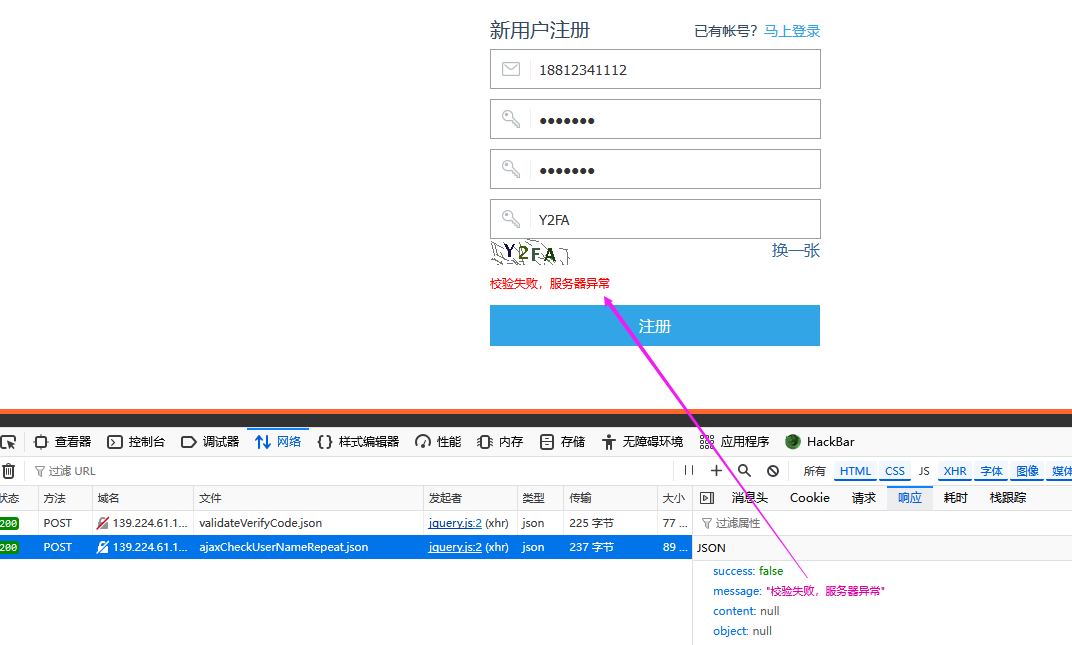Open the Cookie tab in request details
Screen dimensions: 1072x645
809,498
